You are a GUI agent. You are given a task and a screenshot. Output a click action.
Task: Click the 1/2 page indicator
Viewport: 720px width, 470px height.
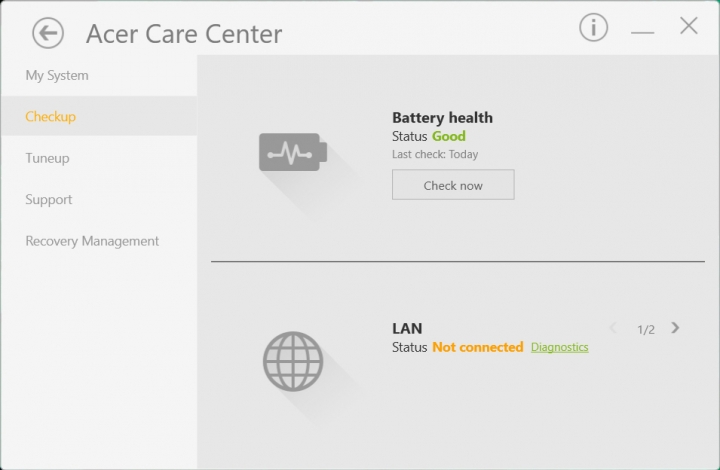point(646,329)
